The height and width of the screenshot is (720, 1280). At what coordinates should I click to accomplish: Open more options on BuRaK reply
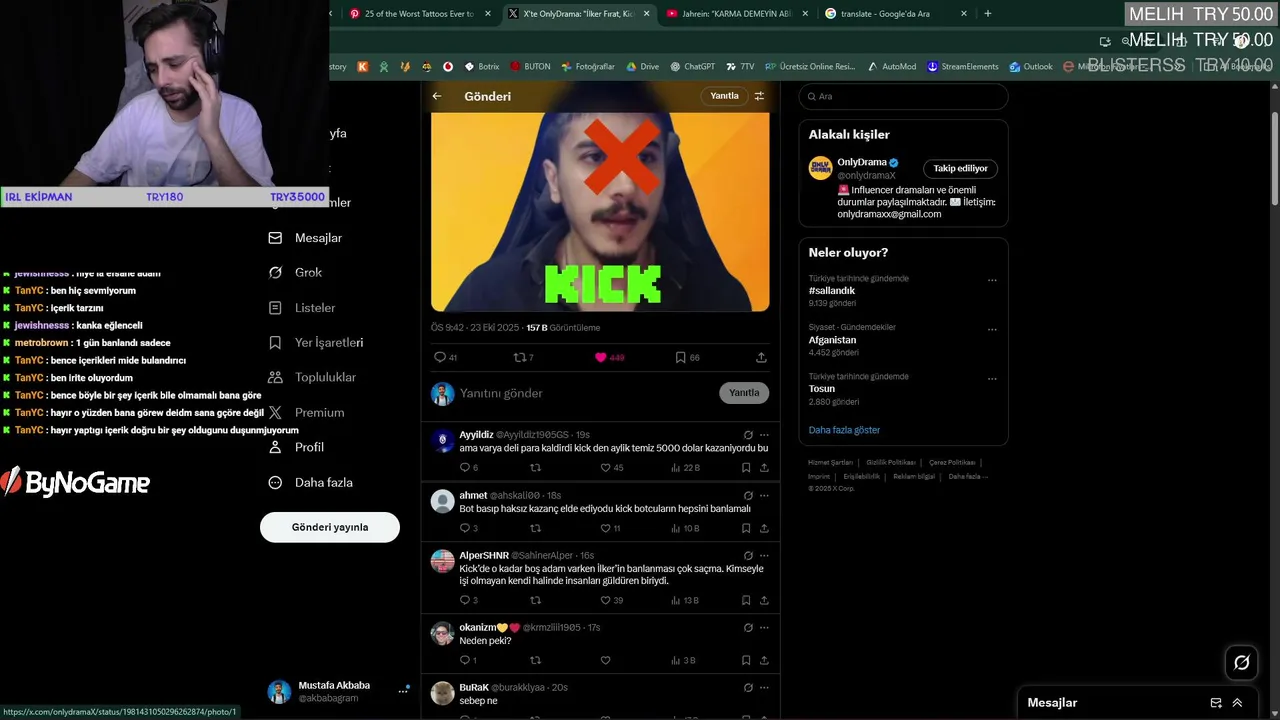point(764,687)
